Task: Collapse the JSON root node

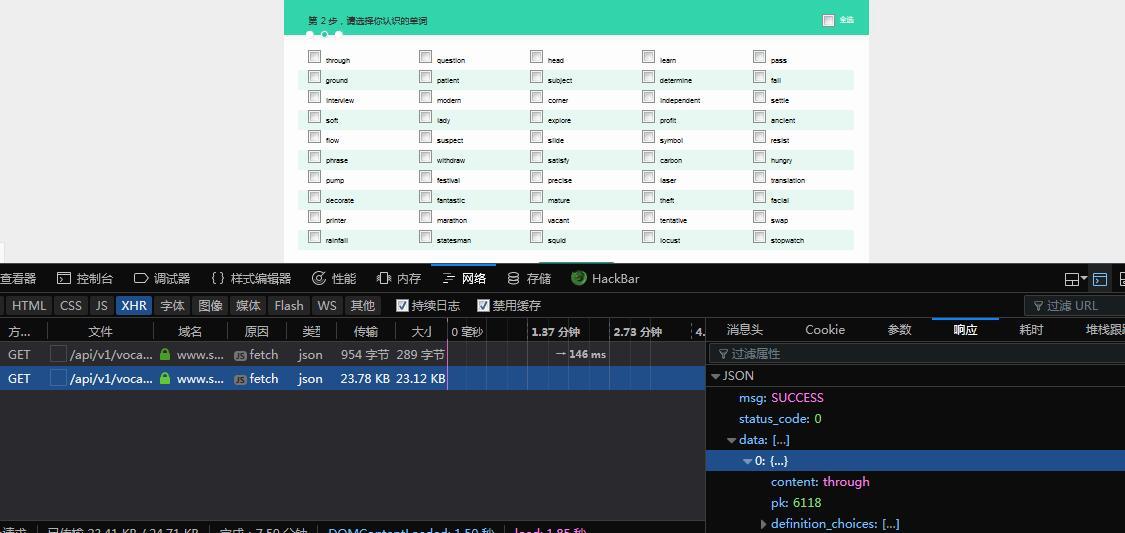Action: 715,376
